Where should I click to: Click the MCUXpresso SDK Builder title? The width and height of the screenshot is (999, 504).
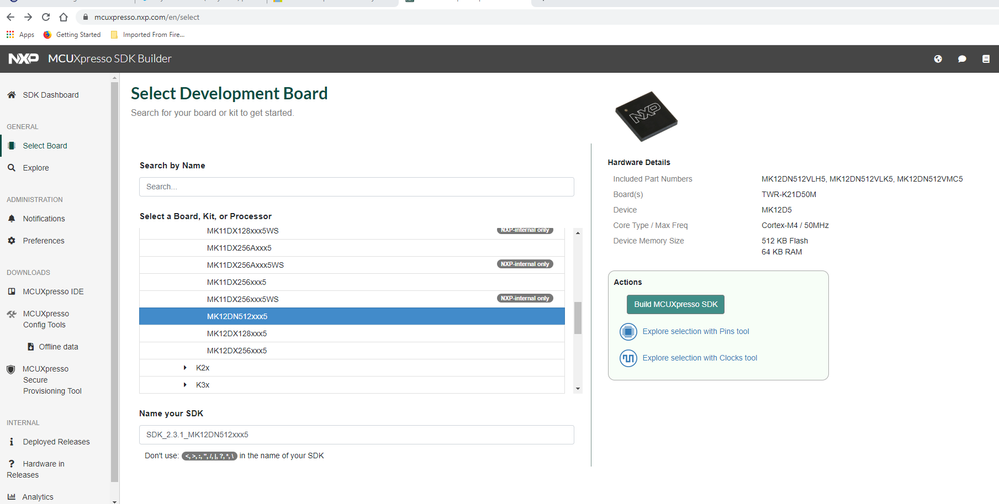[x=110, y=59]
